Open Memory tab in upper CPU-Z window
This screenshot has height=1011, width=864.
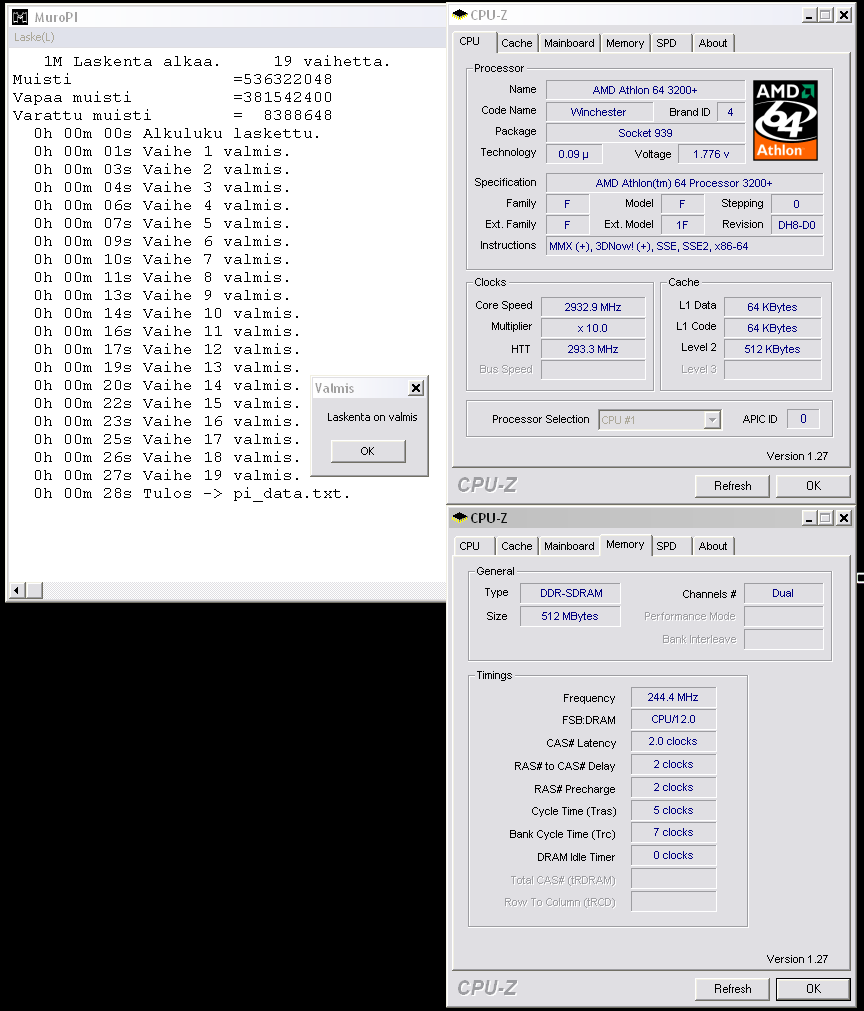(625, 43)
